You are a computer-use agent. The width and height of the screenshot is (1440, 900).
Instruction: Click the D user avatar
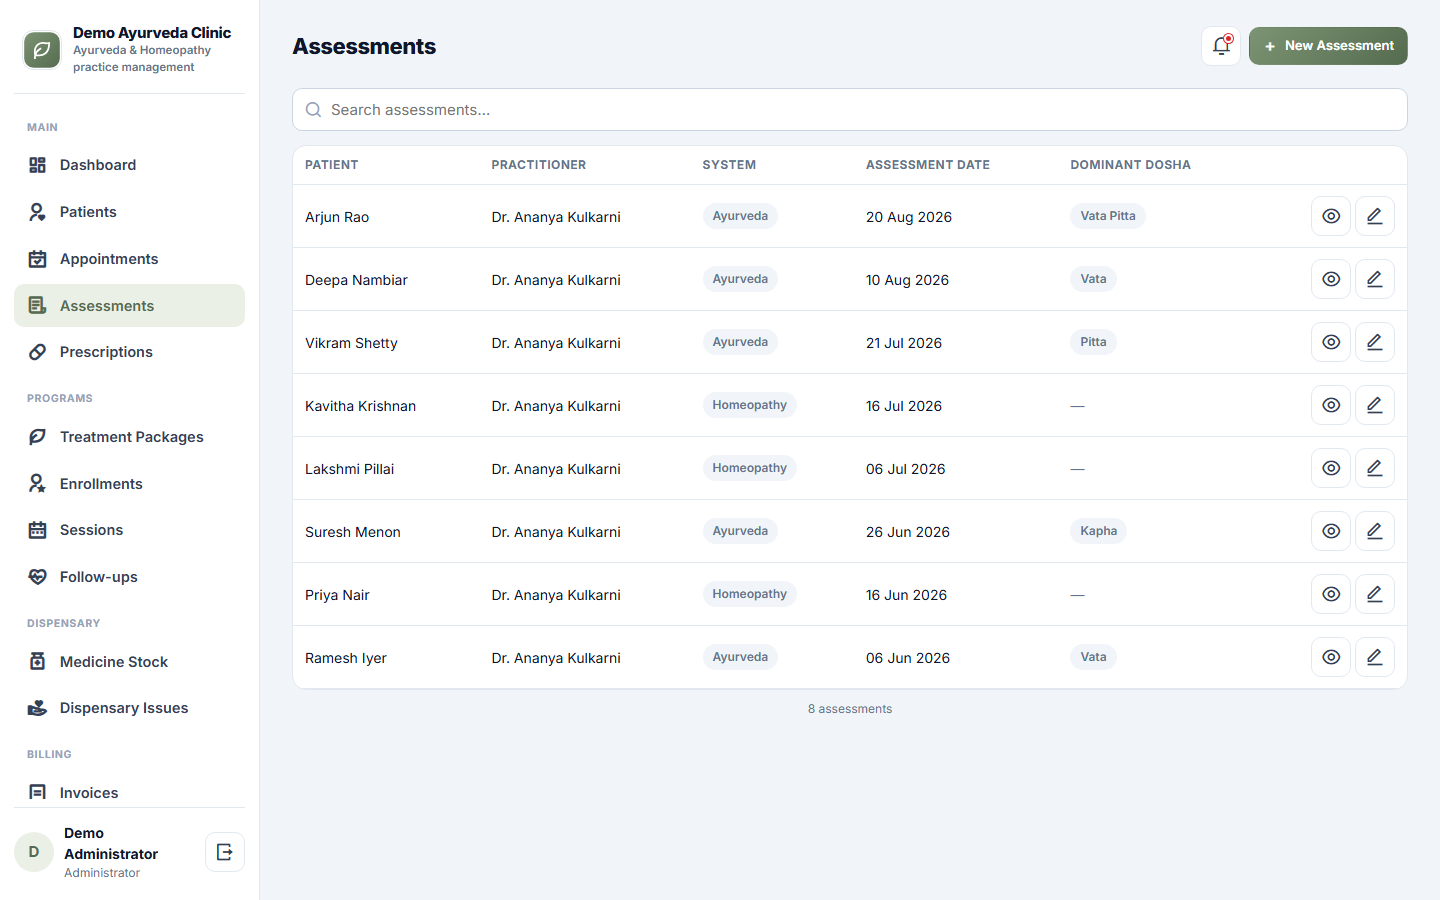tap(34, 852)
